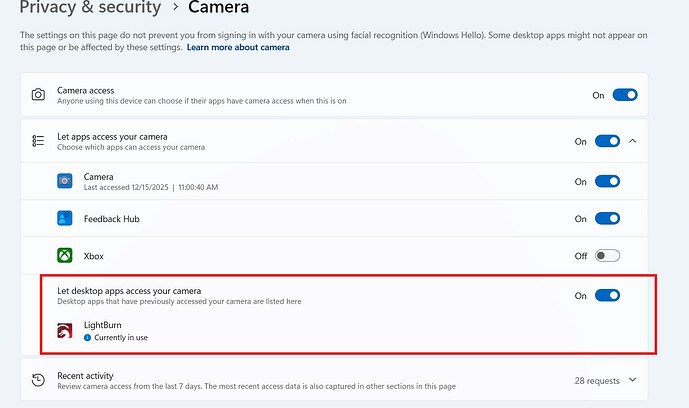Click the camera icon beside Camera access
The image size is (689, 408).
pos(38,95)
